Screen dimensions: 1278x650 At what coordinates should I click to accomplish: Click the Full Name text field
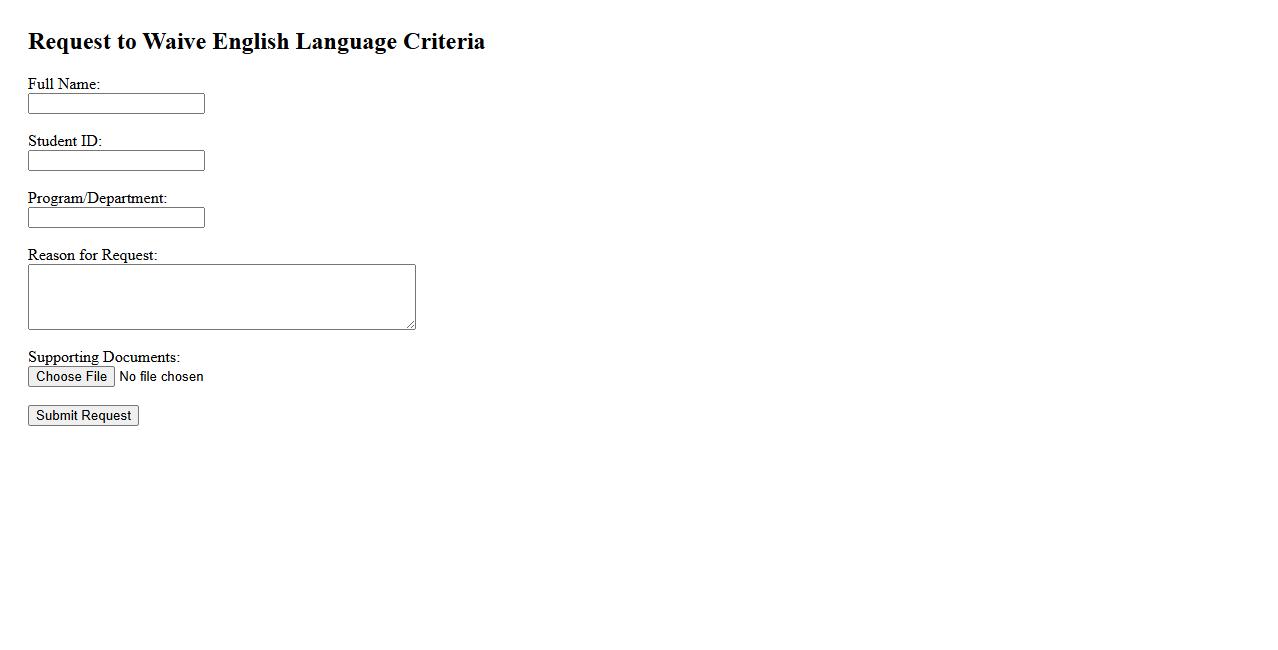click(116, 104)
